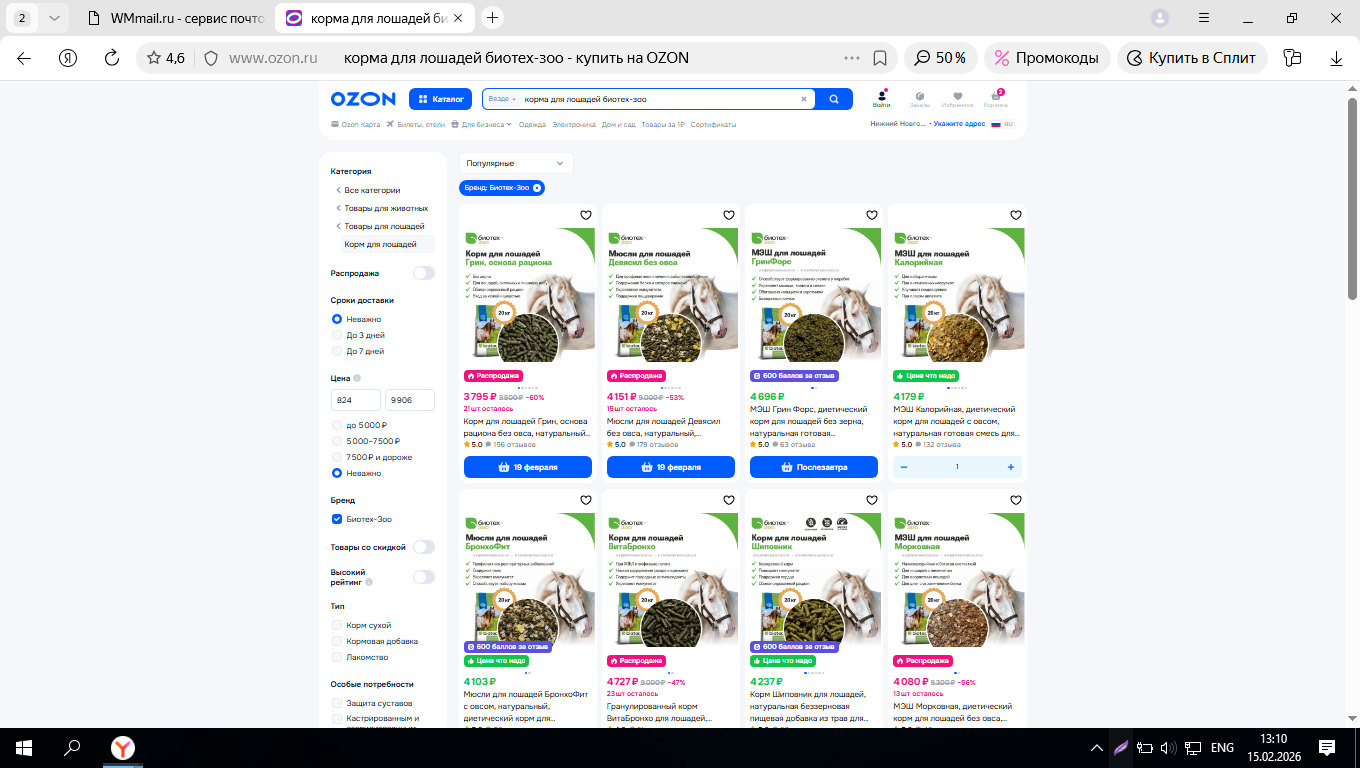Open the Популярные sorting dropdown
The width and height of the screenshot is (1360, 768).
tap(516, 163)
